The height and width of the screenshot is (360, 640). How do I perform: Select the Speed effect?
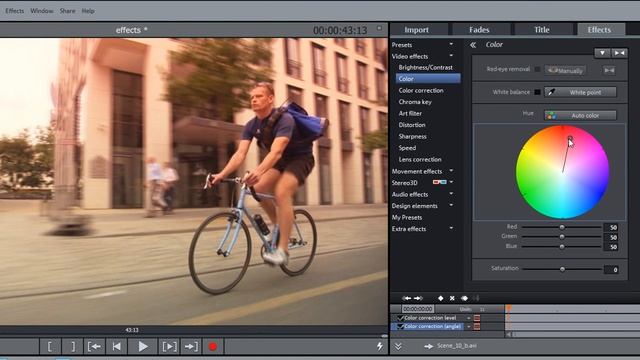[407, 148]
